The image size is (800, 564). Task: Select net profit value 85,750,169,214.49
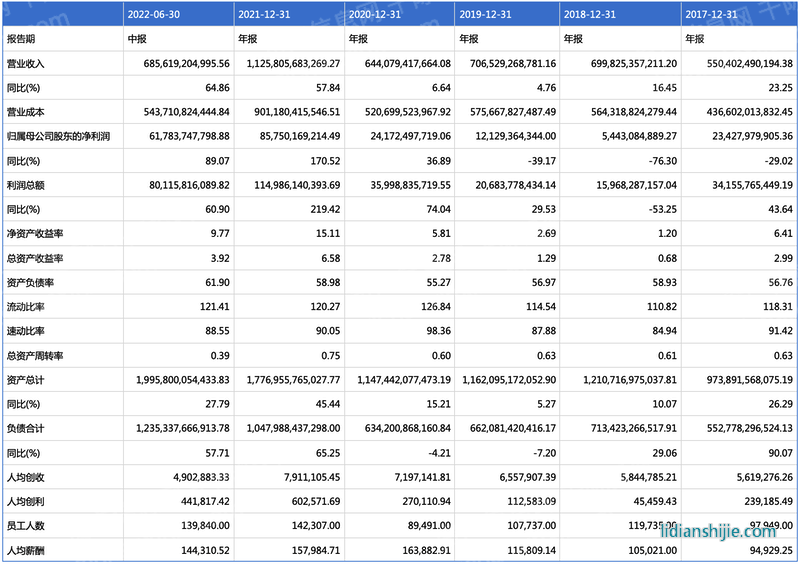click(300, 136)
